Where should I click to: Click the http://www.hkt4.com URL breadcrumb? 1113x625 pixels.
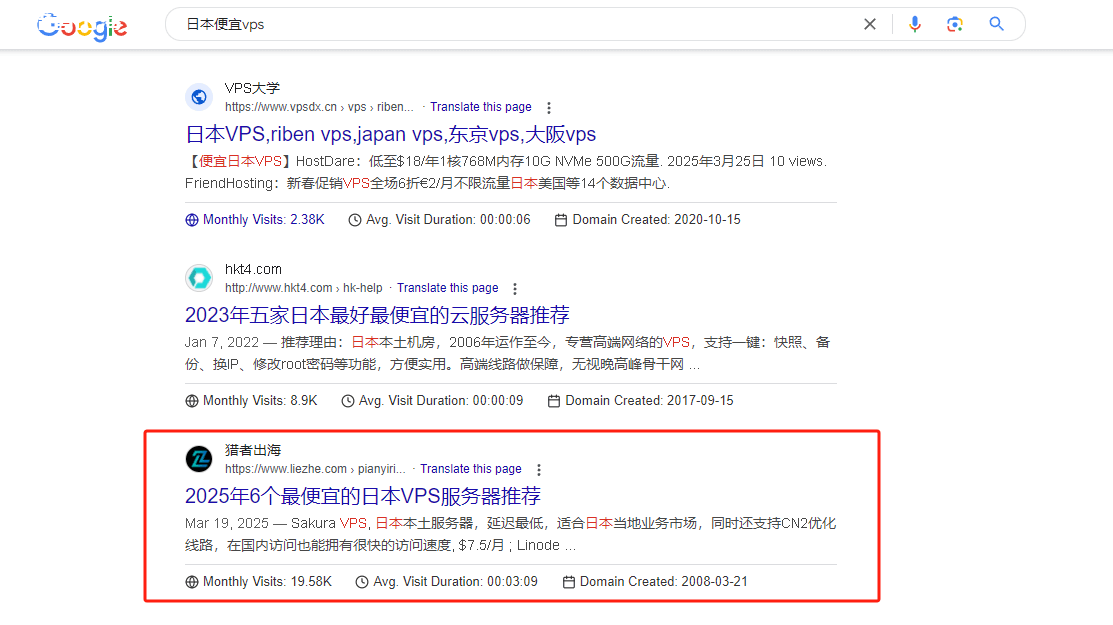(304, 288)
